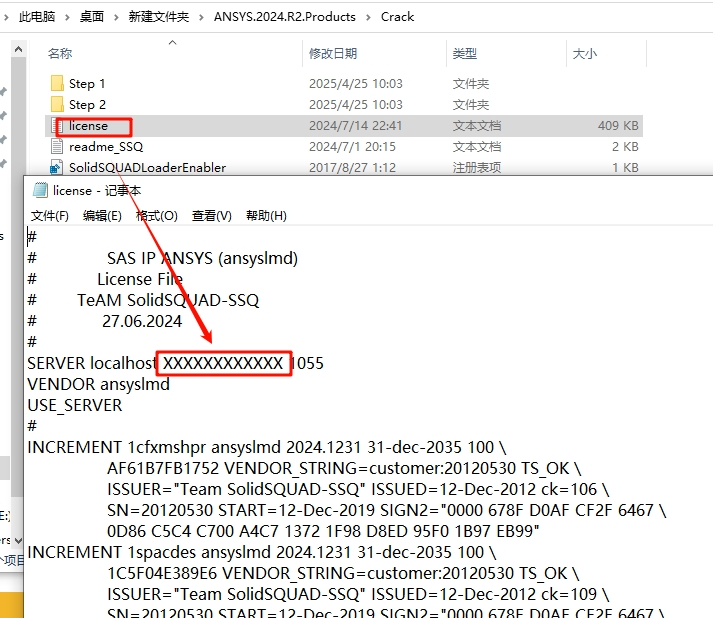This screenshot has width=713, height=618.
Task: Click the 注册表项 type cell
Action: (x=477, y=167)
